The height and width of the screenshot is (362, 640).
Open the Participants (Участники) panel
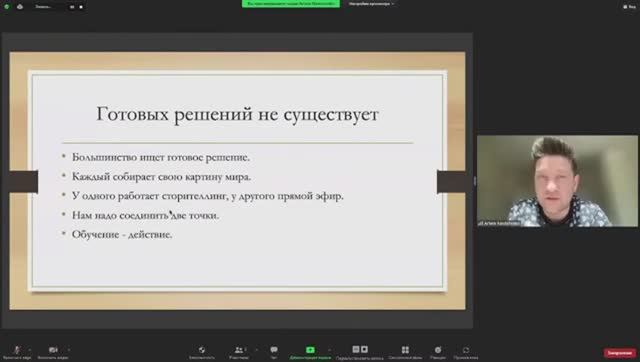pos(239,352)
